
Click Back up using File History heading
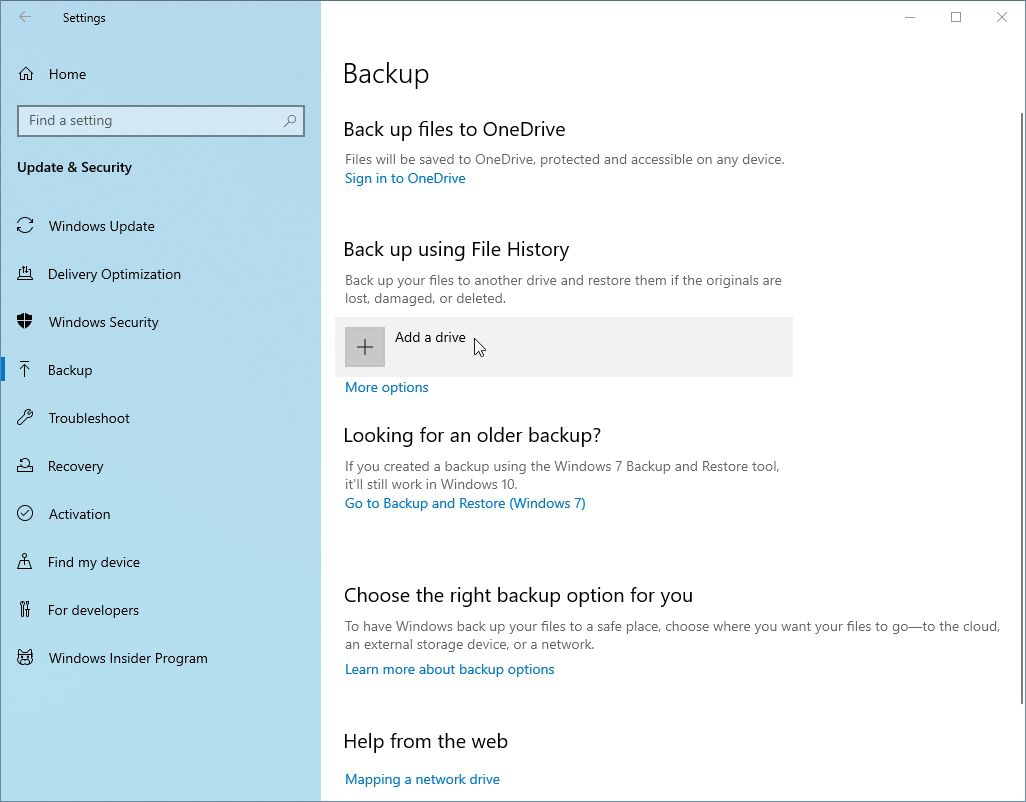[x=456, y=249]
